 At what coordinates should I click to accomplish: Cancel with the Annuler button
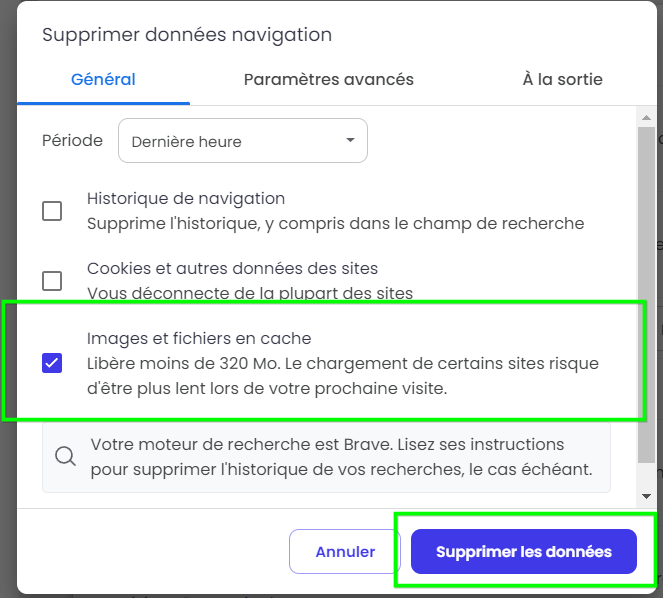point(345,551)
